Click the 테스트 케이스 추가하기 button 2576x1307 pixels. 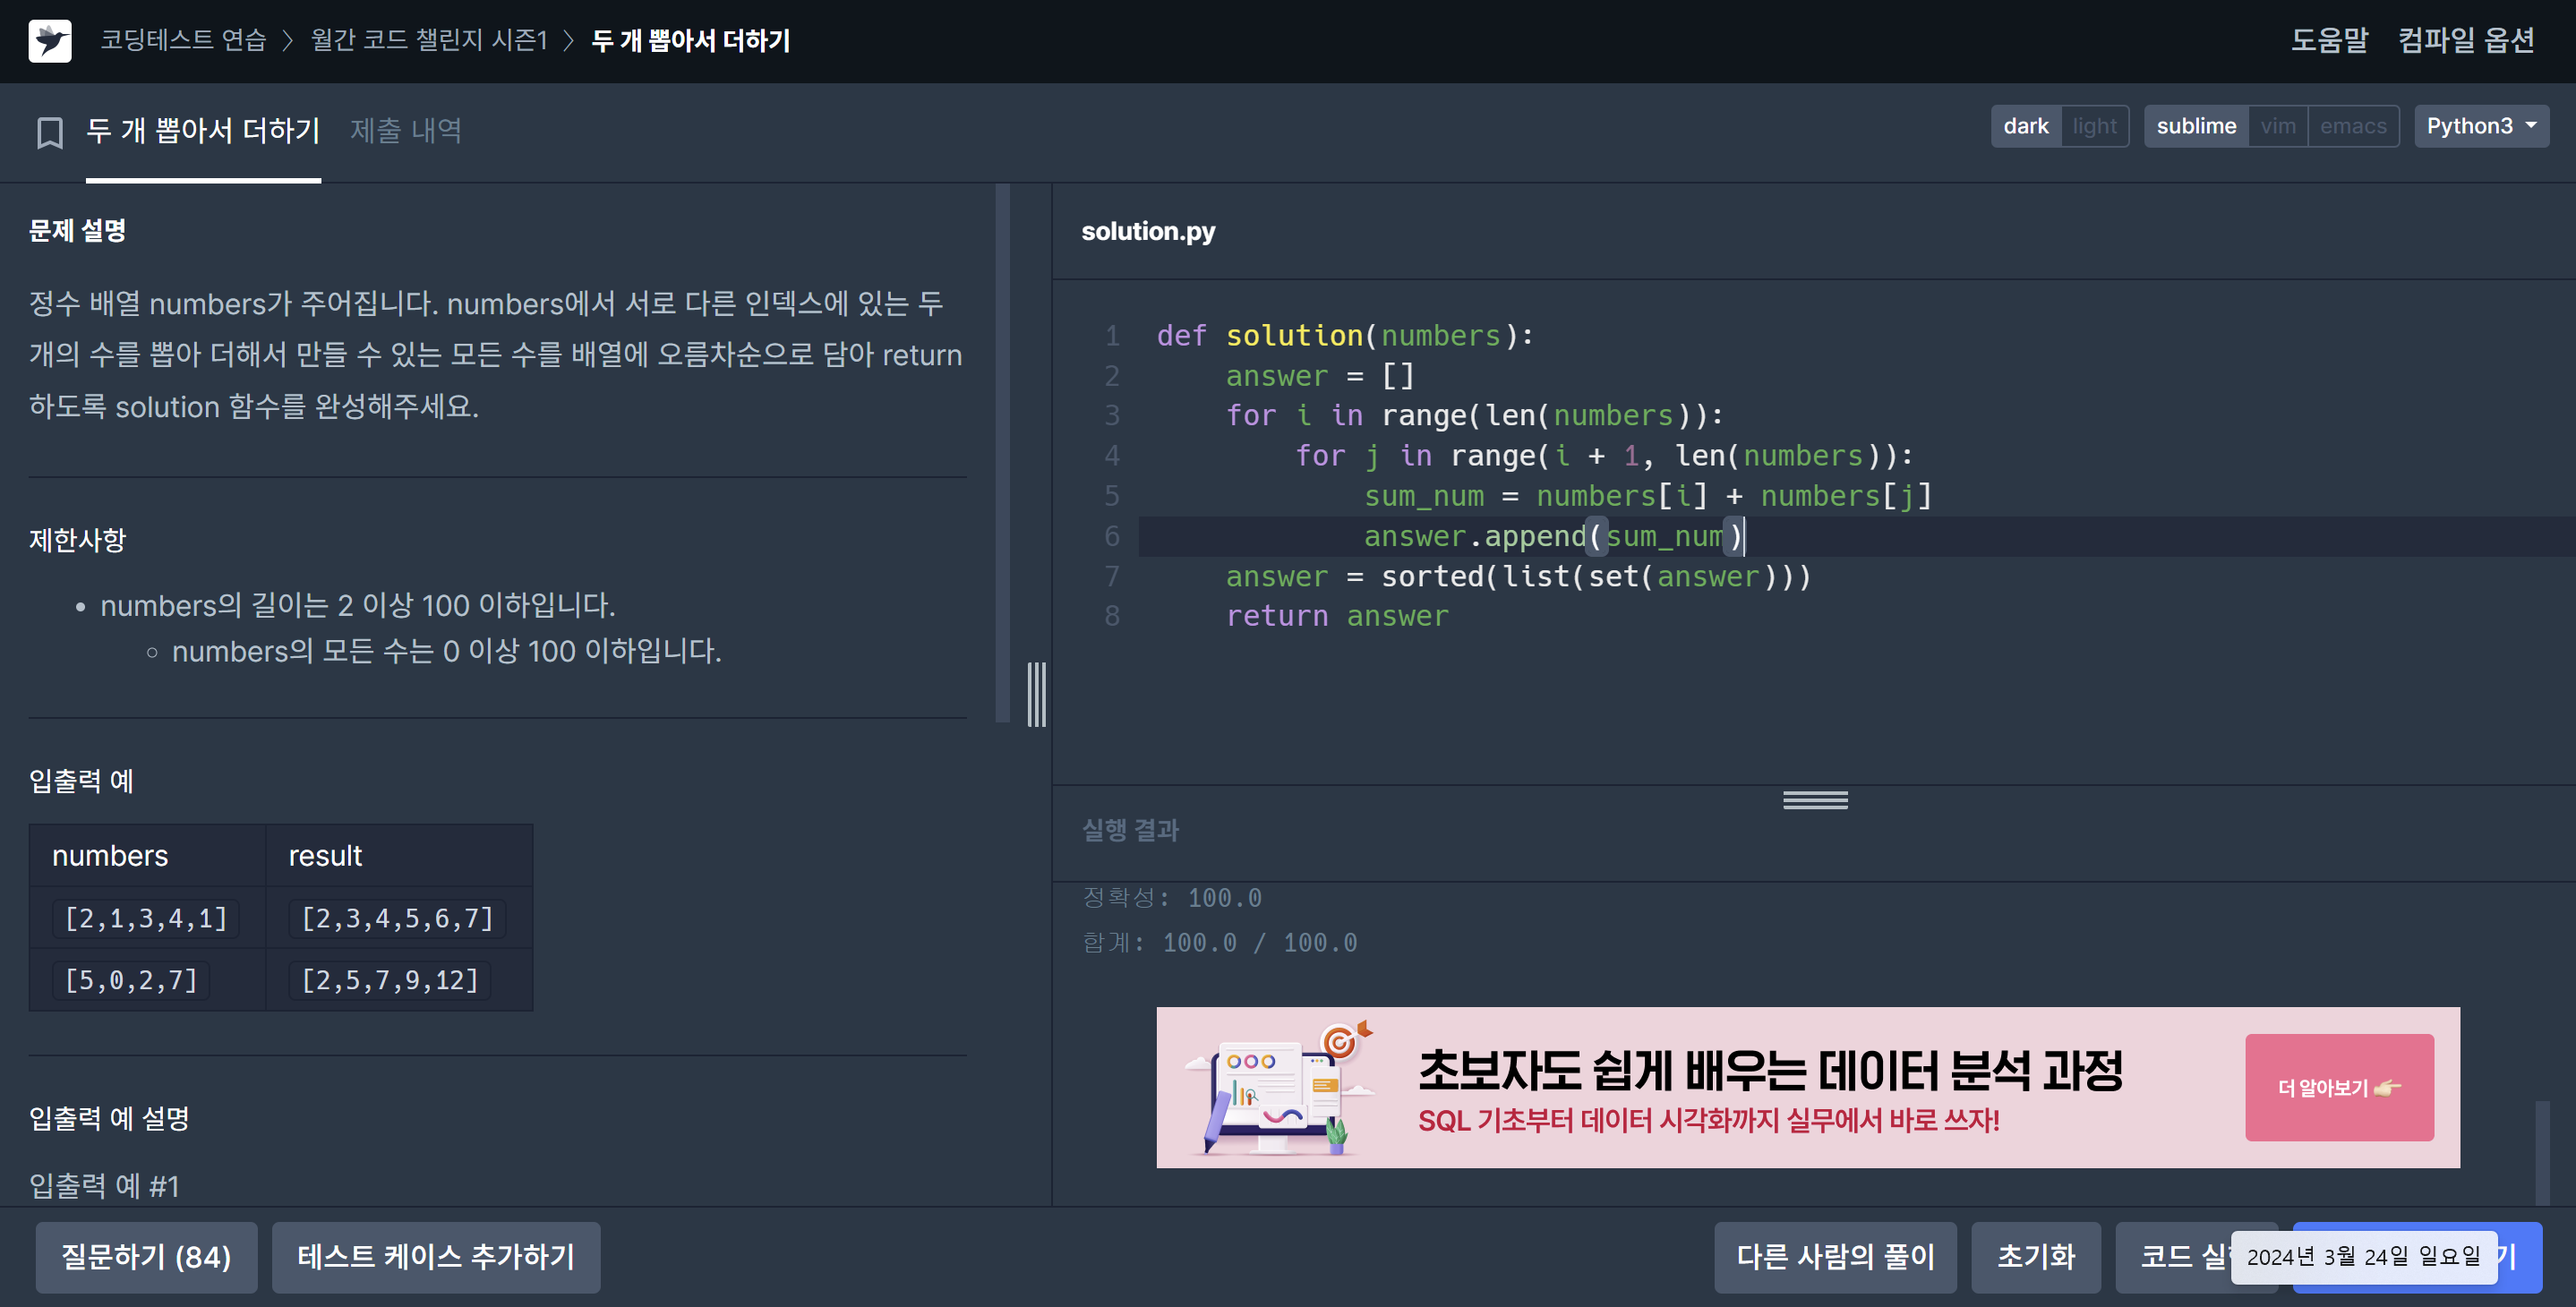[x=436, y=1257]
